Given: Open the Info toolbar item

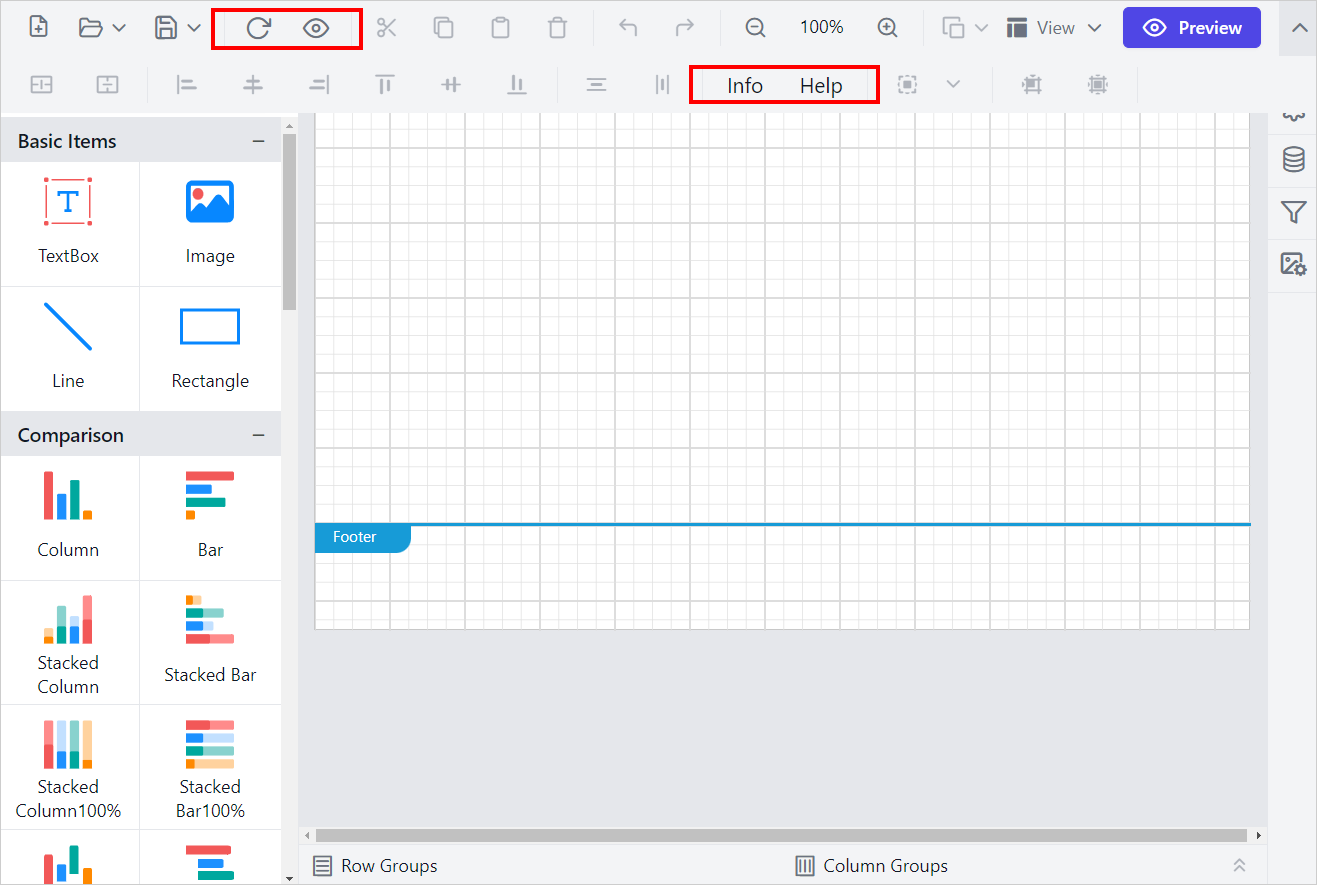Looking at the screenshot, I should pos(745,86).
